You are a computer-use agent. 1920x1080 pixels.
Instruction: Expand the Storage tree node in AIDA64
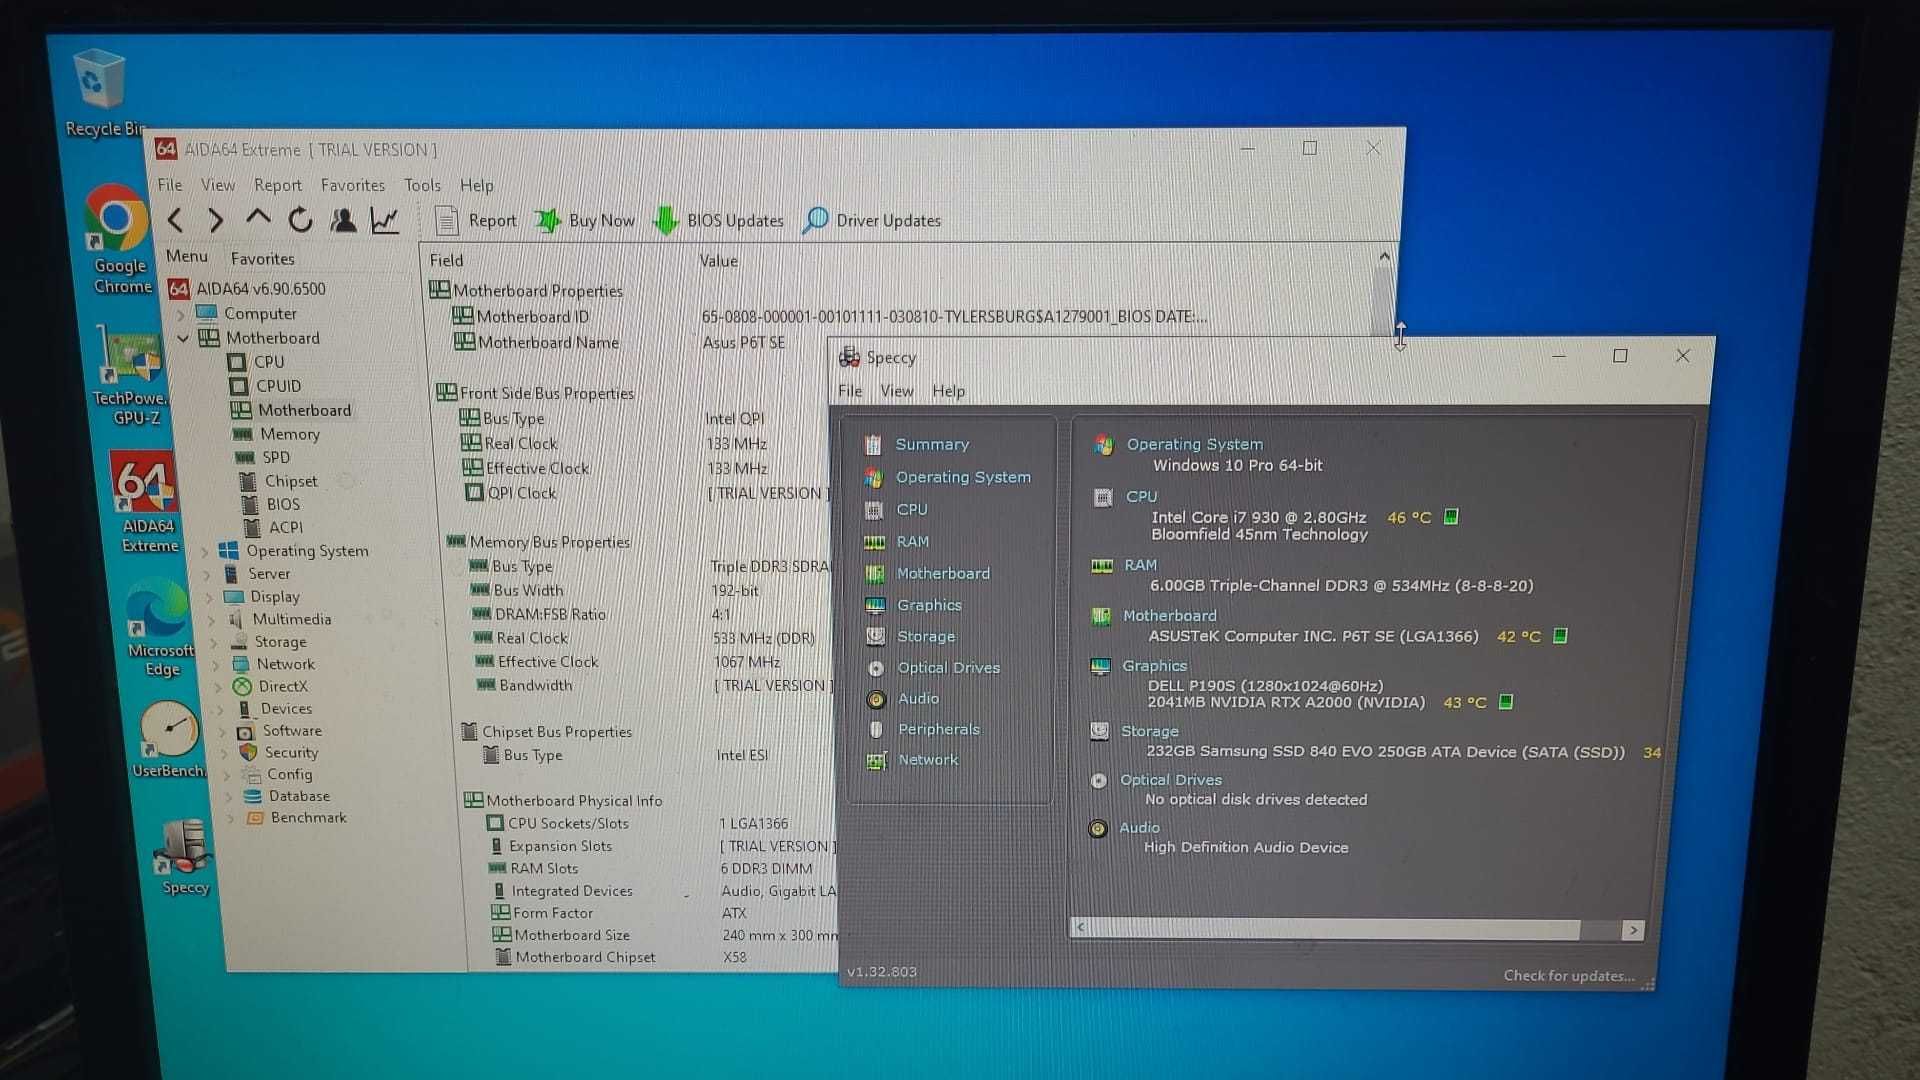pyautogui.click(x=213, y=642)
